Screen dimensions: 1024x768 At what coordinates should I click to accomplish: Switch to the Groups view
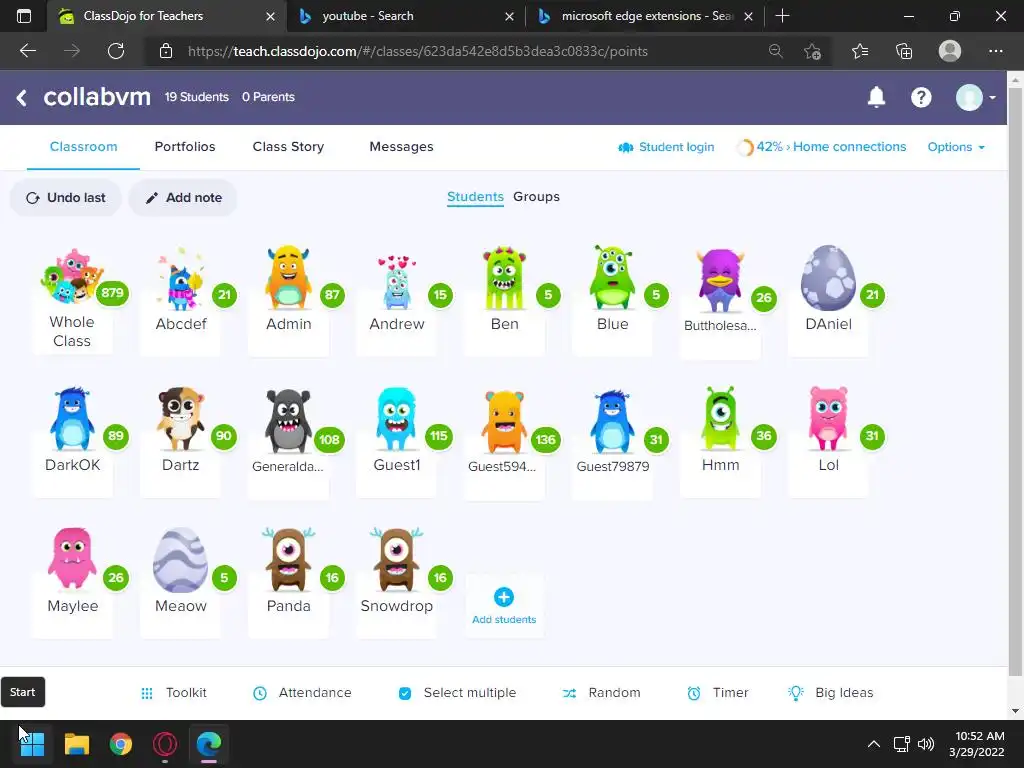[536, 197]
